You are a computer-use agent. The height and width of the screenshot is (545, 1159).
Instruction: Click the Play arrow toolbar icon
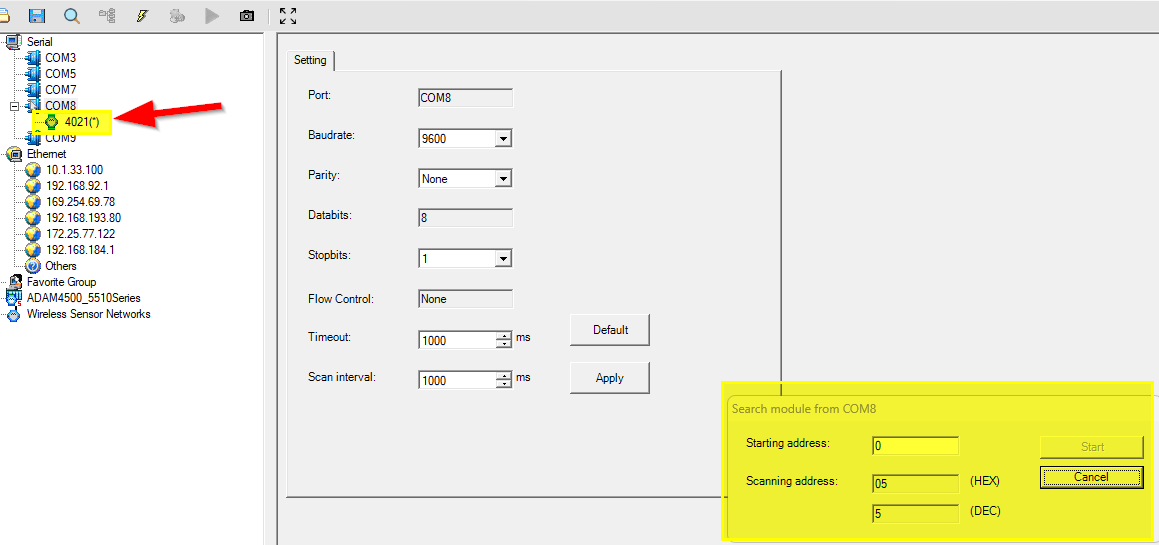(212, 16)
